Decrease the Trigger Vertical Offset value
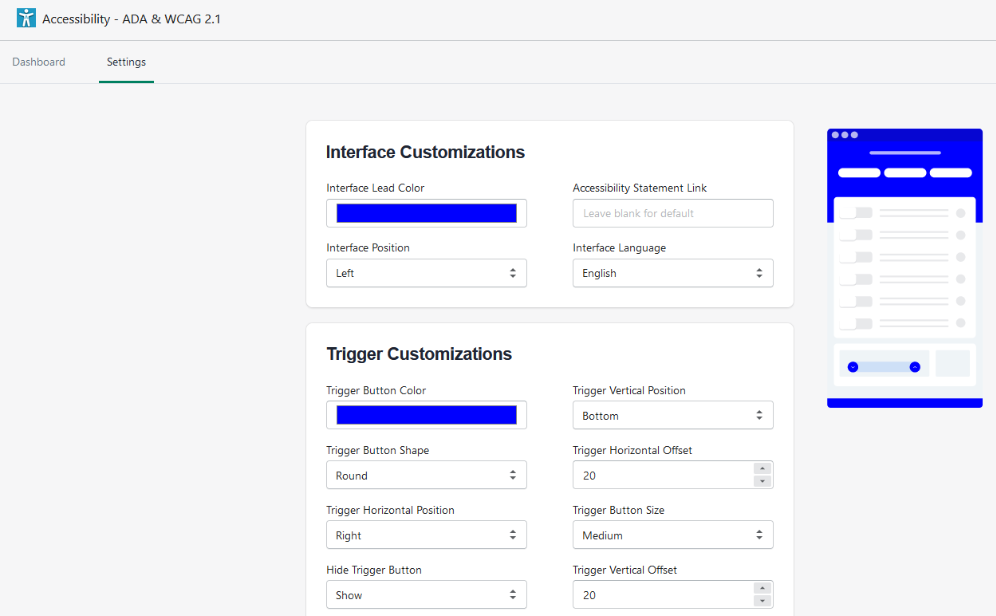 pyautogui.click(x=762, y=601)
